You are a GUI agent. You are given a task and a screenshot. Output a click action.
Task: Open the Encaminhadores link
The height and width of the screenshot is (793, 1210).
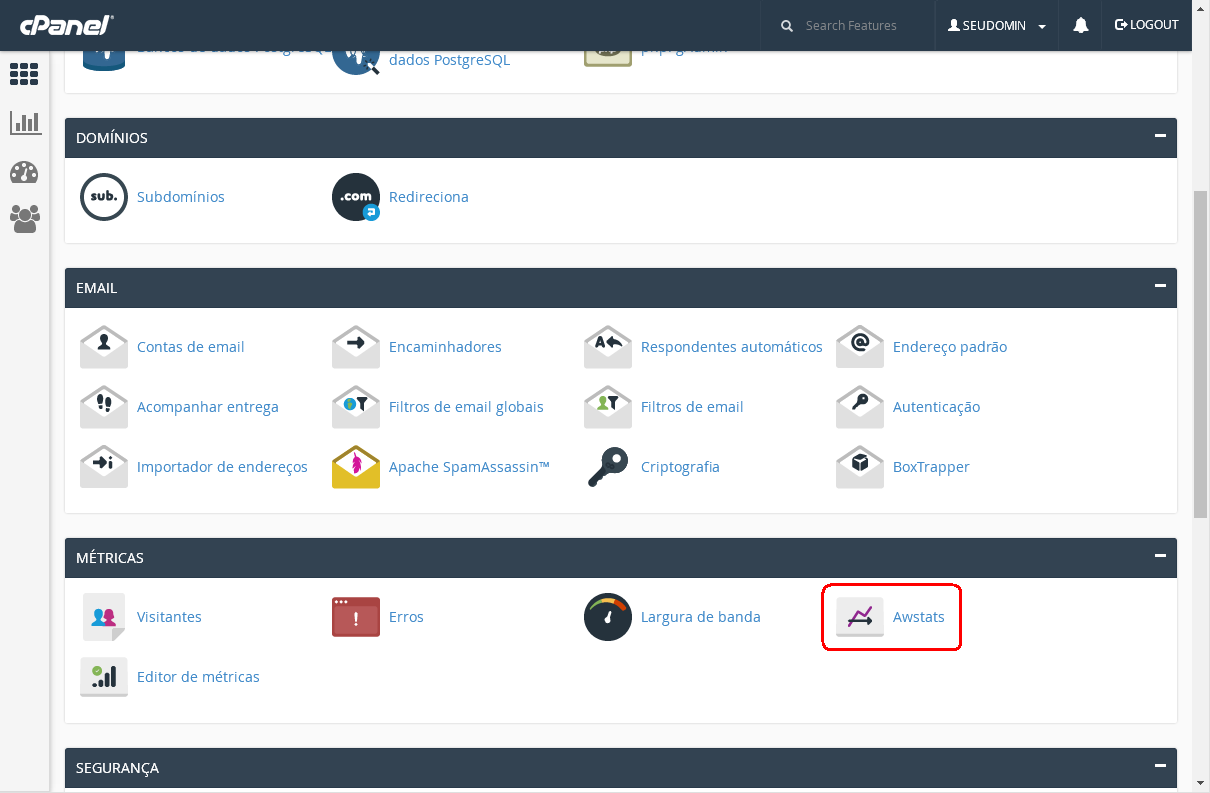(x=445, y=347)
